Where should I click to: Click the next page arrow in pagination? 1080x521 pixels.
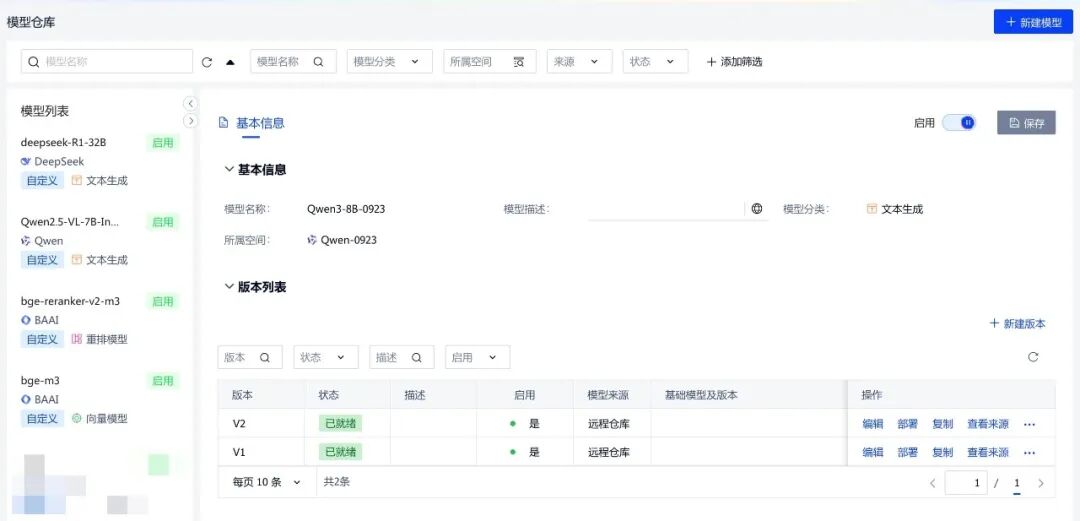tap(1041, 483)
